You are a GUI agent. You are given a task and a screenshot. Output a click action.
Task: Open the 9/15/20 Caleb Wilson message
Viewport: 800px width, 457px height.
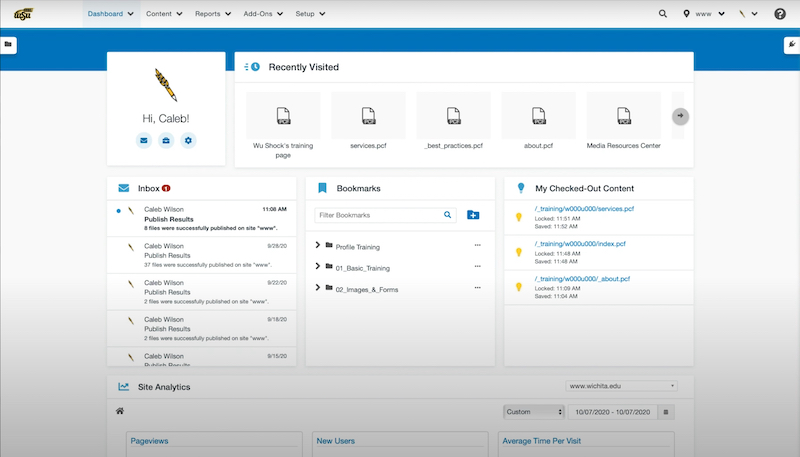pos(202,357)
